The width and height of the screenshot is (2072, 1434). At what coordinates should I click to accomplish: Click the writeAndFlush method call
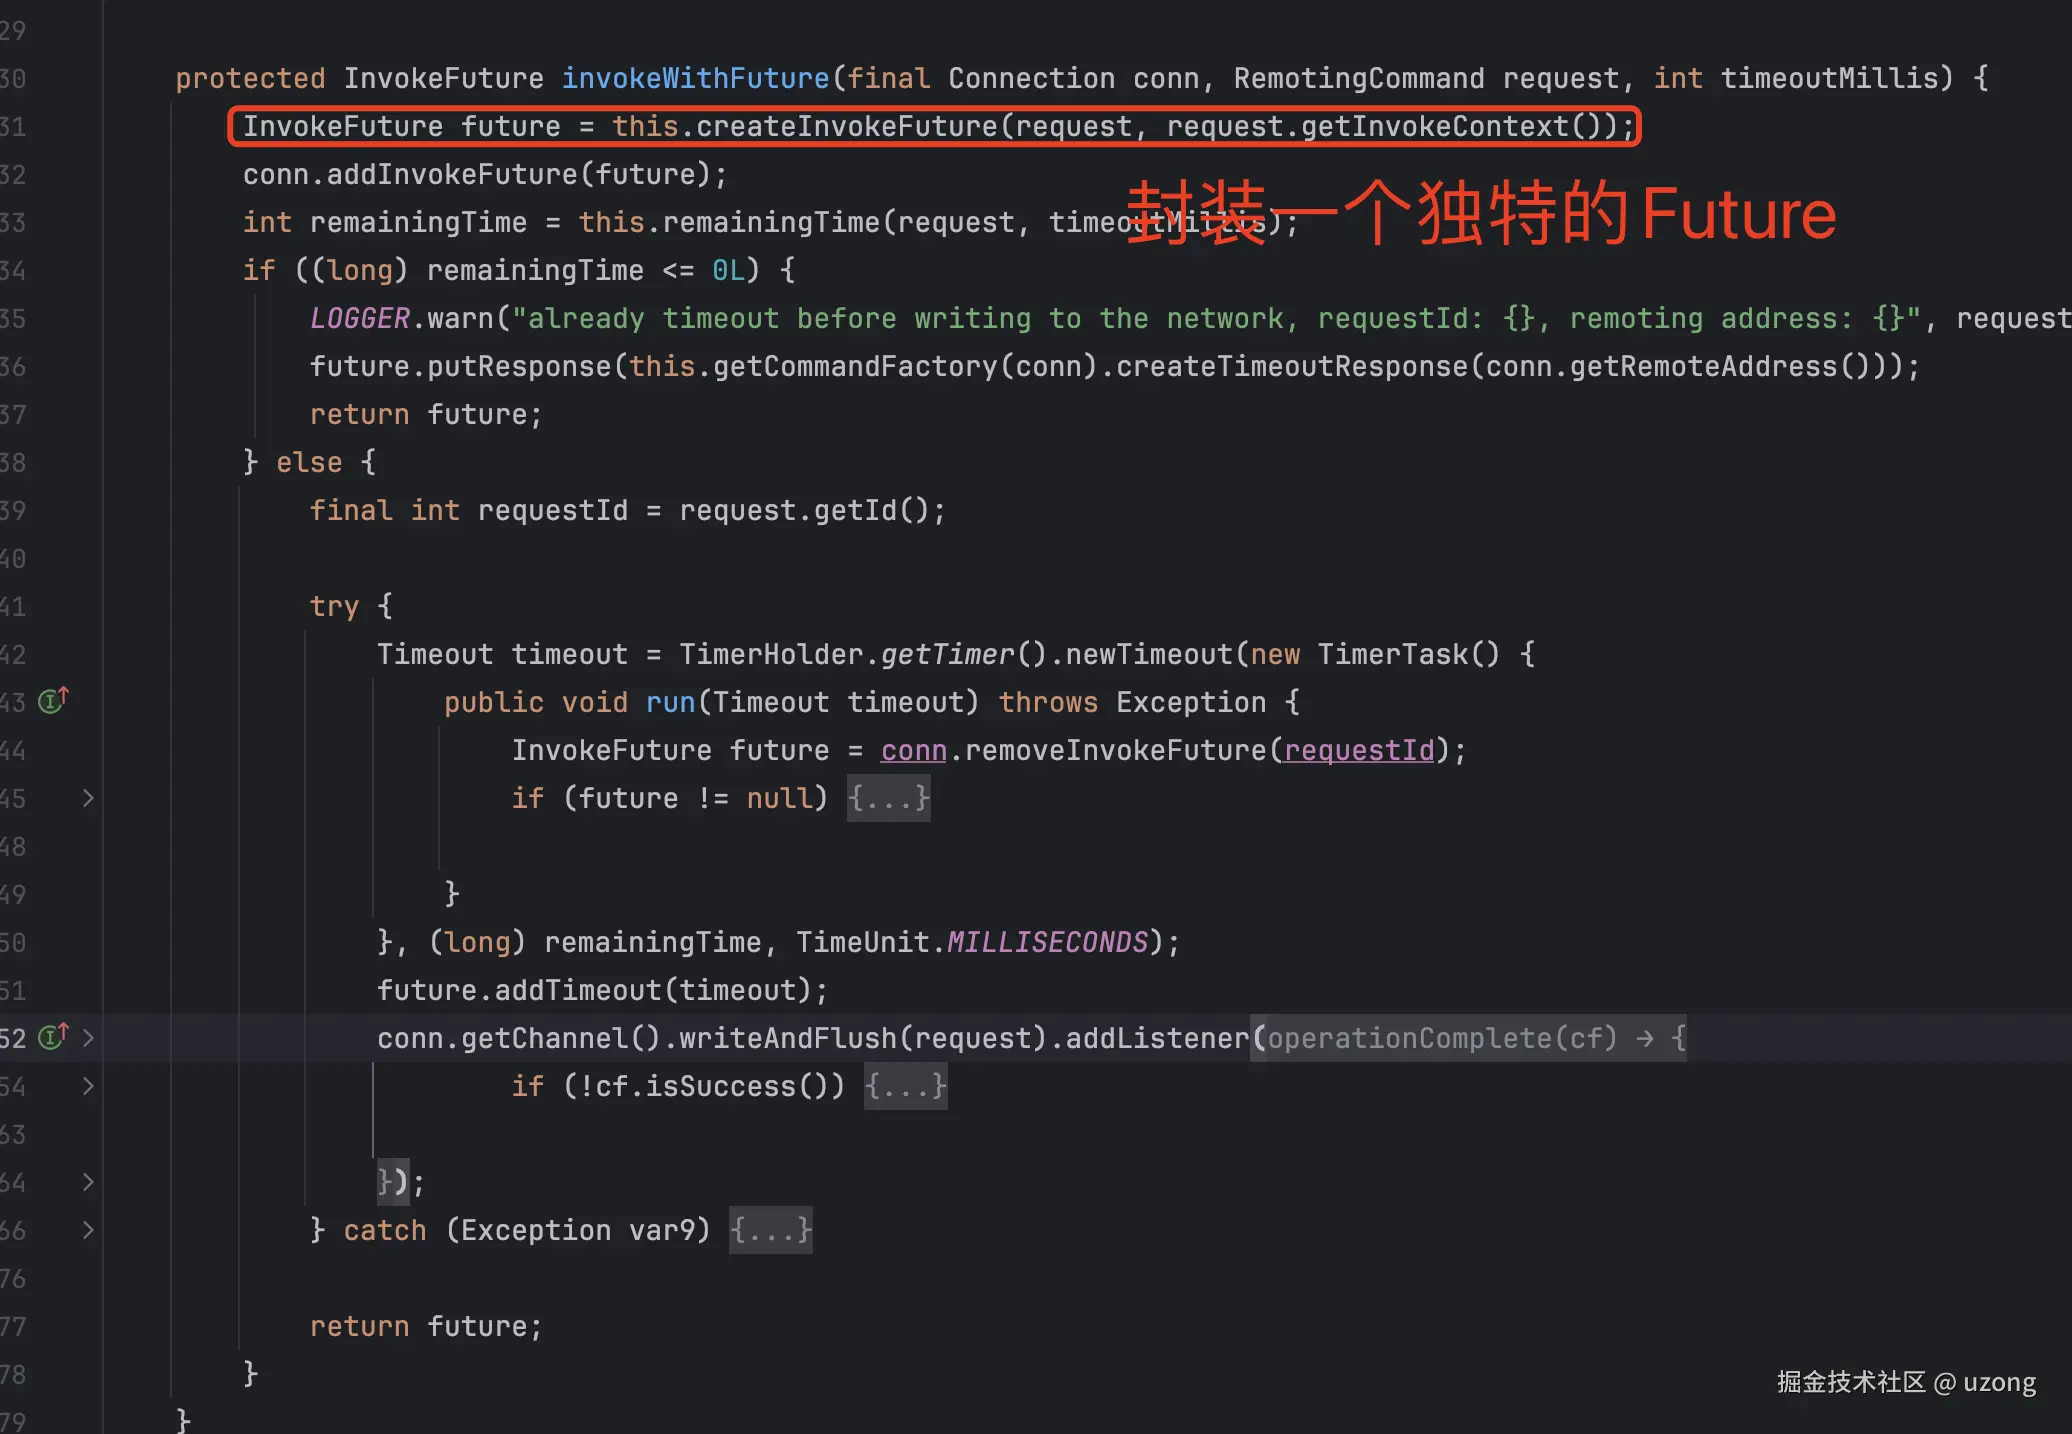(x=787, y=1038)
